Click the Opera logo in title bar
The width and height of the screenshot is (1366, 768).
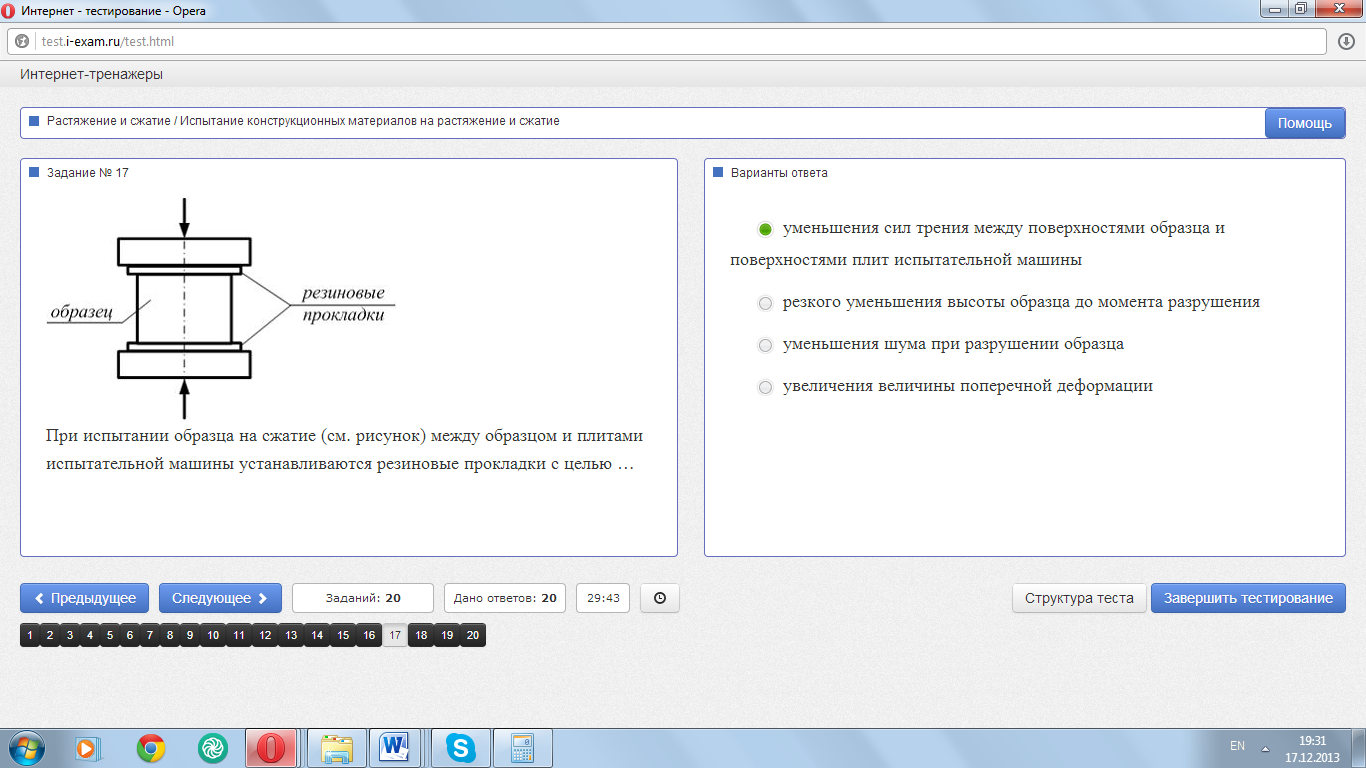tap(9, 9)
